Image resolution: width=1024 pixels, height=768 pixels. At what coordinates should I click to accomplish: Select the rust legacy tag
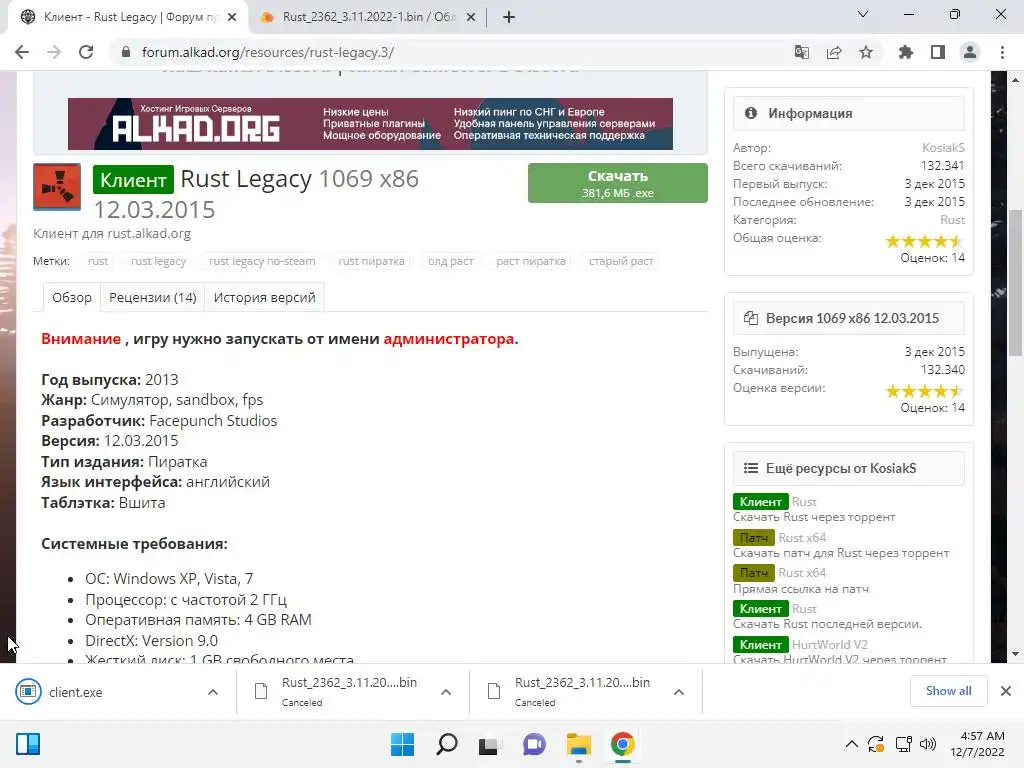(159, 261)
